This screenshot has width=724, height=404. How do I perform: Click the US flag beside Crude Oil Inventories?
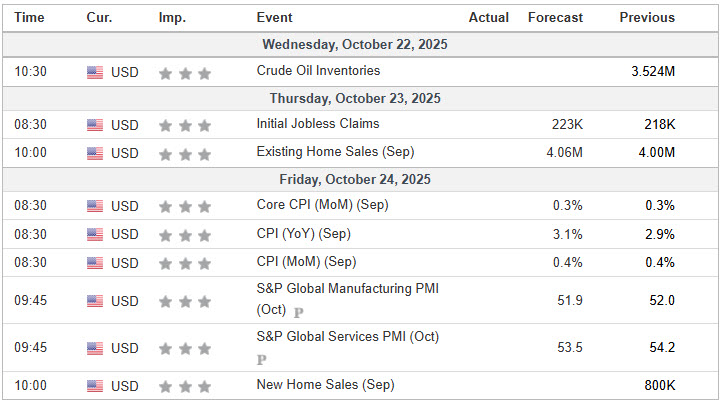[x=95, y=72]
